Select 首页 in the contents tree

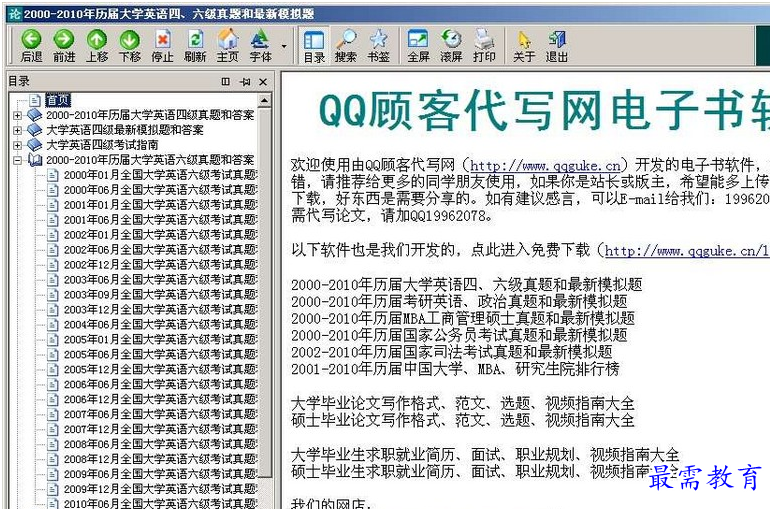click(58, 100)
